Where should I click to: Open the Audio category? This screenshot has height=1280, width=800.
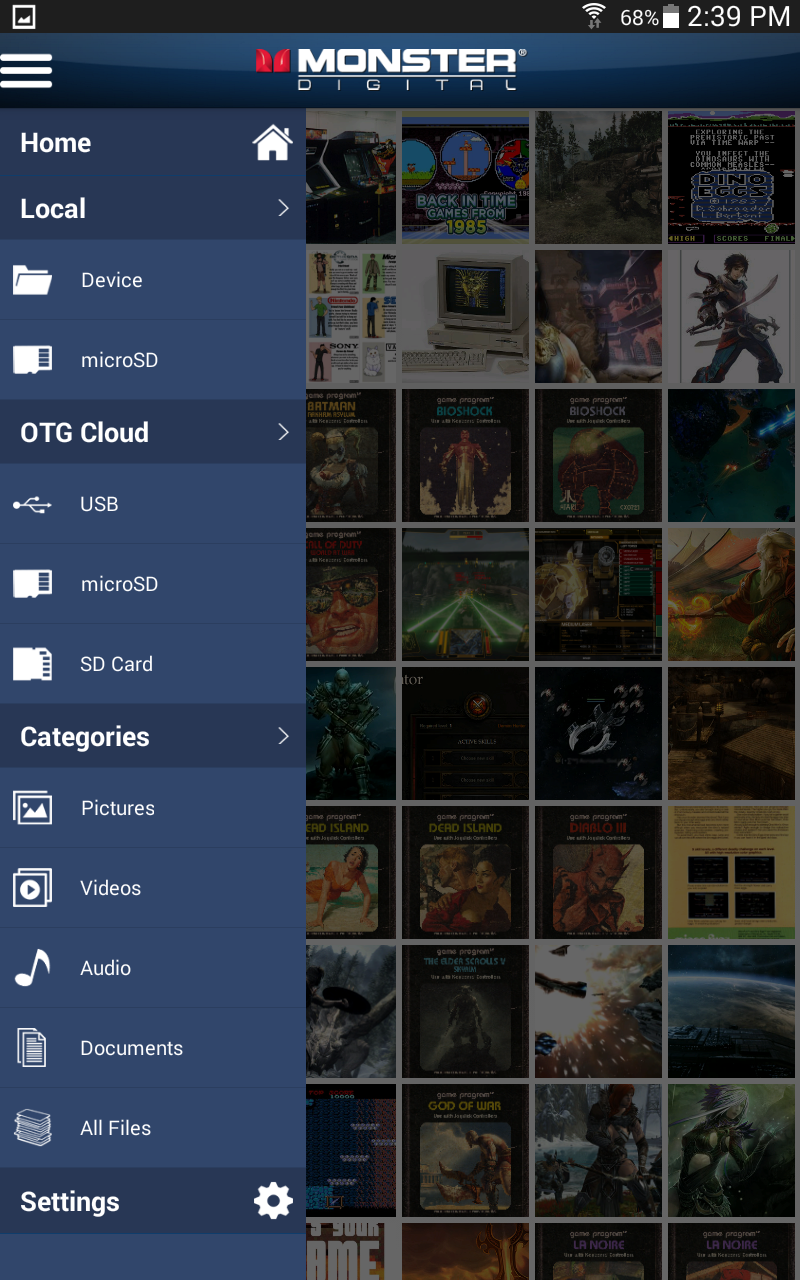pos(153,968)
